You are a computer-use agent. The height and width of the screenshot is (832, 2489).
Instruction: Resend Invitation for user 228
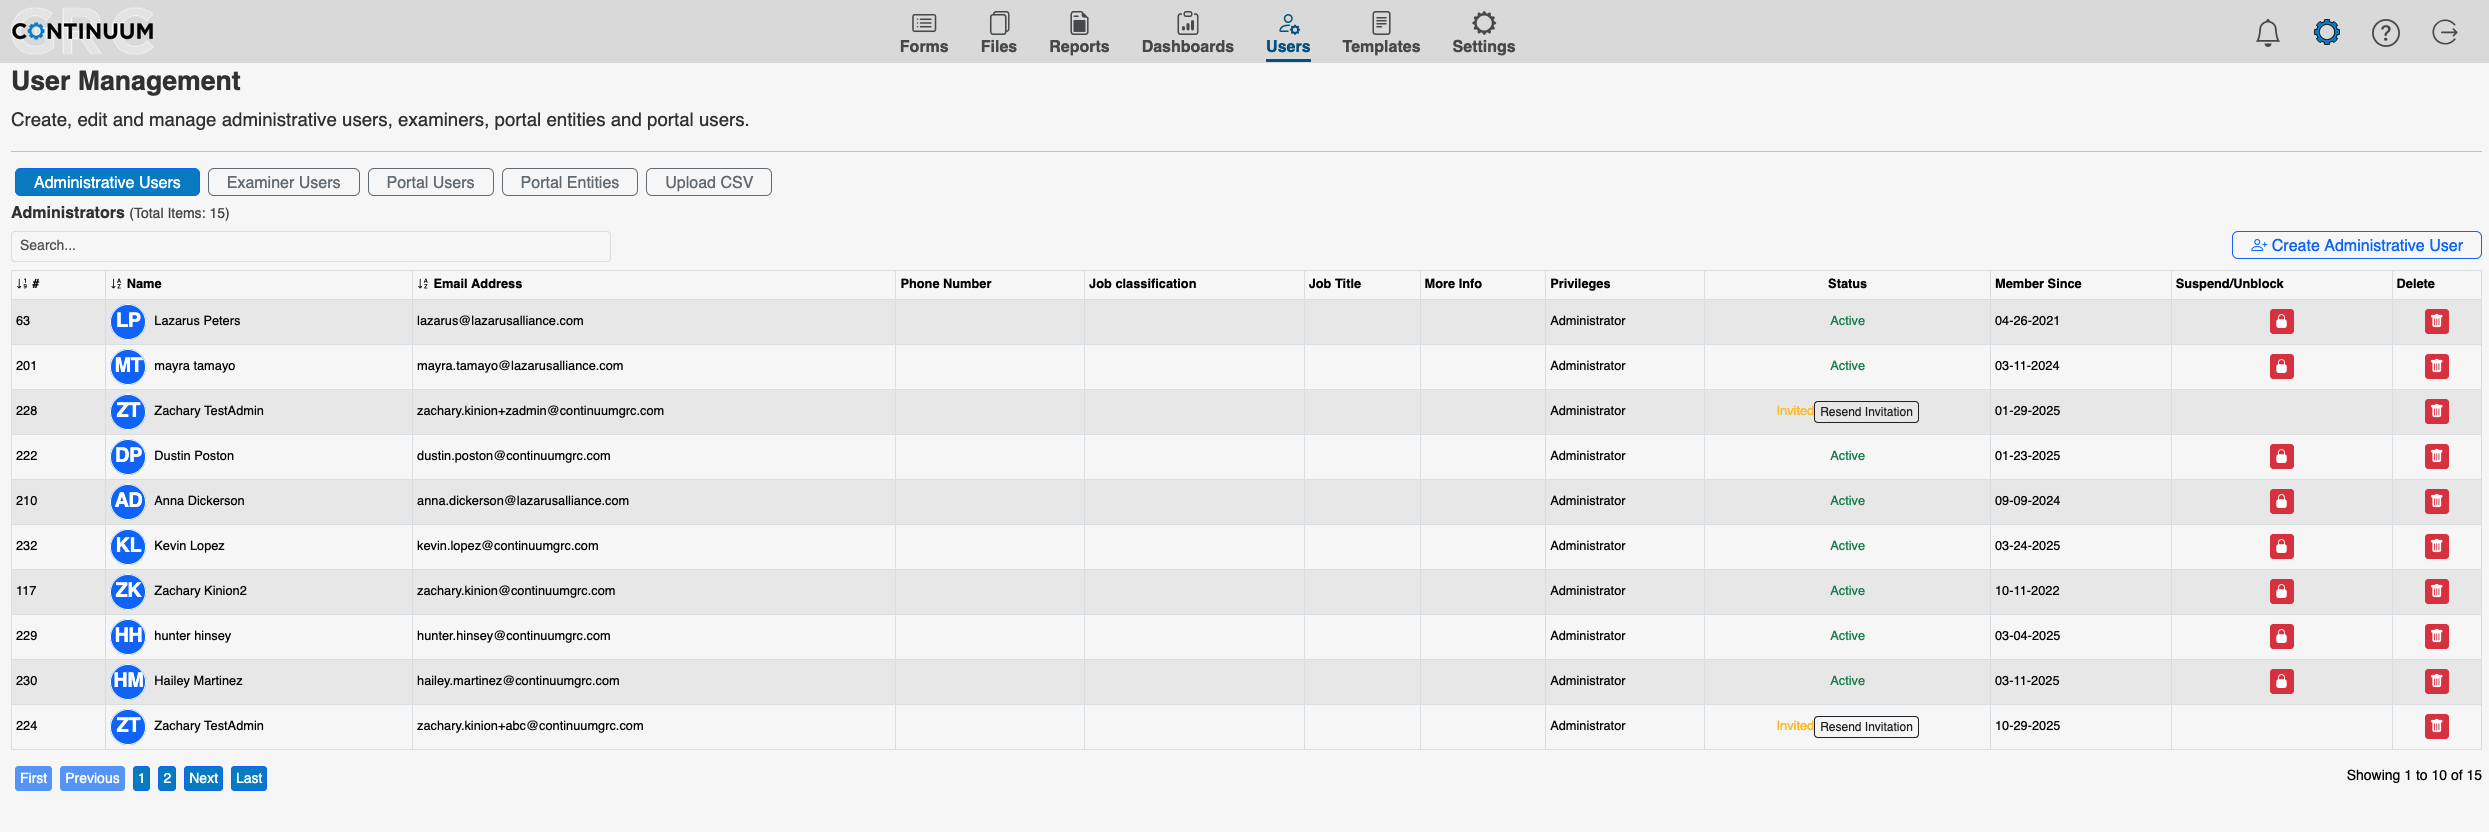coord(1865,412)
